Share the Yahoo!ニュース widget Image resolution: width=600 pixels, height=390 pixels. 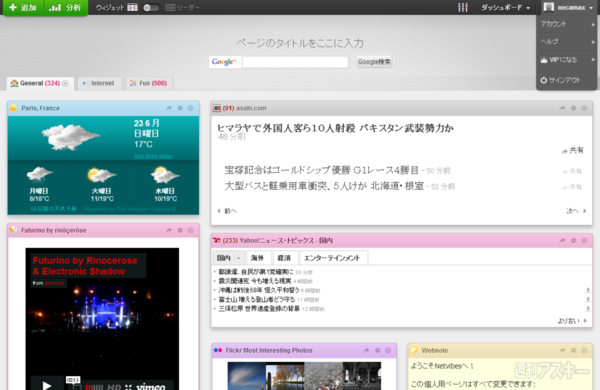coord(562,241)
